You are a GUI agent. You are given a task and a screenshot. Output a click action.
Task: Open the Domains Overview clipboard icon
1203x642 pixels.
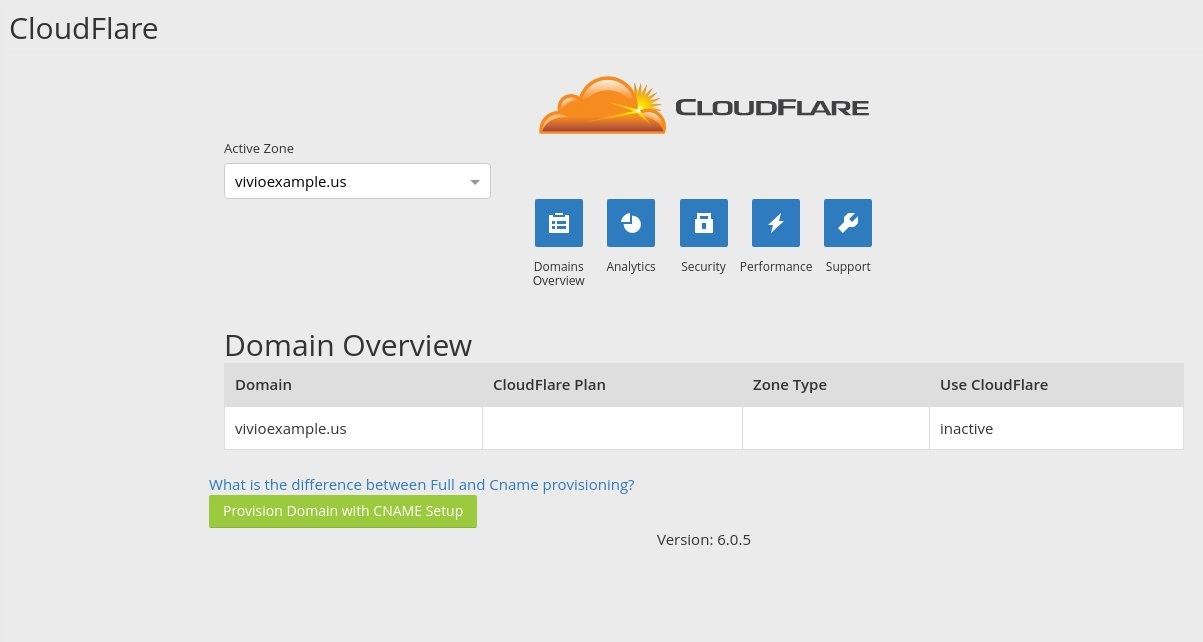tap(558, 223)
